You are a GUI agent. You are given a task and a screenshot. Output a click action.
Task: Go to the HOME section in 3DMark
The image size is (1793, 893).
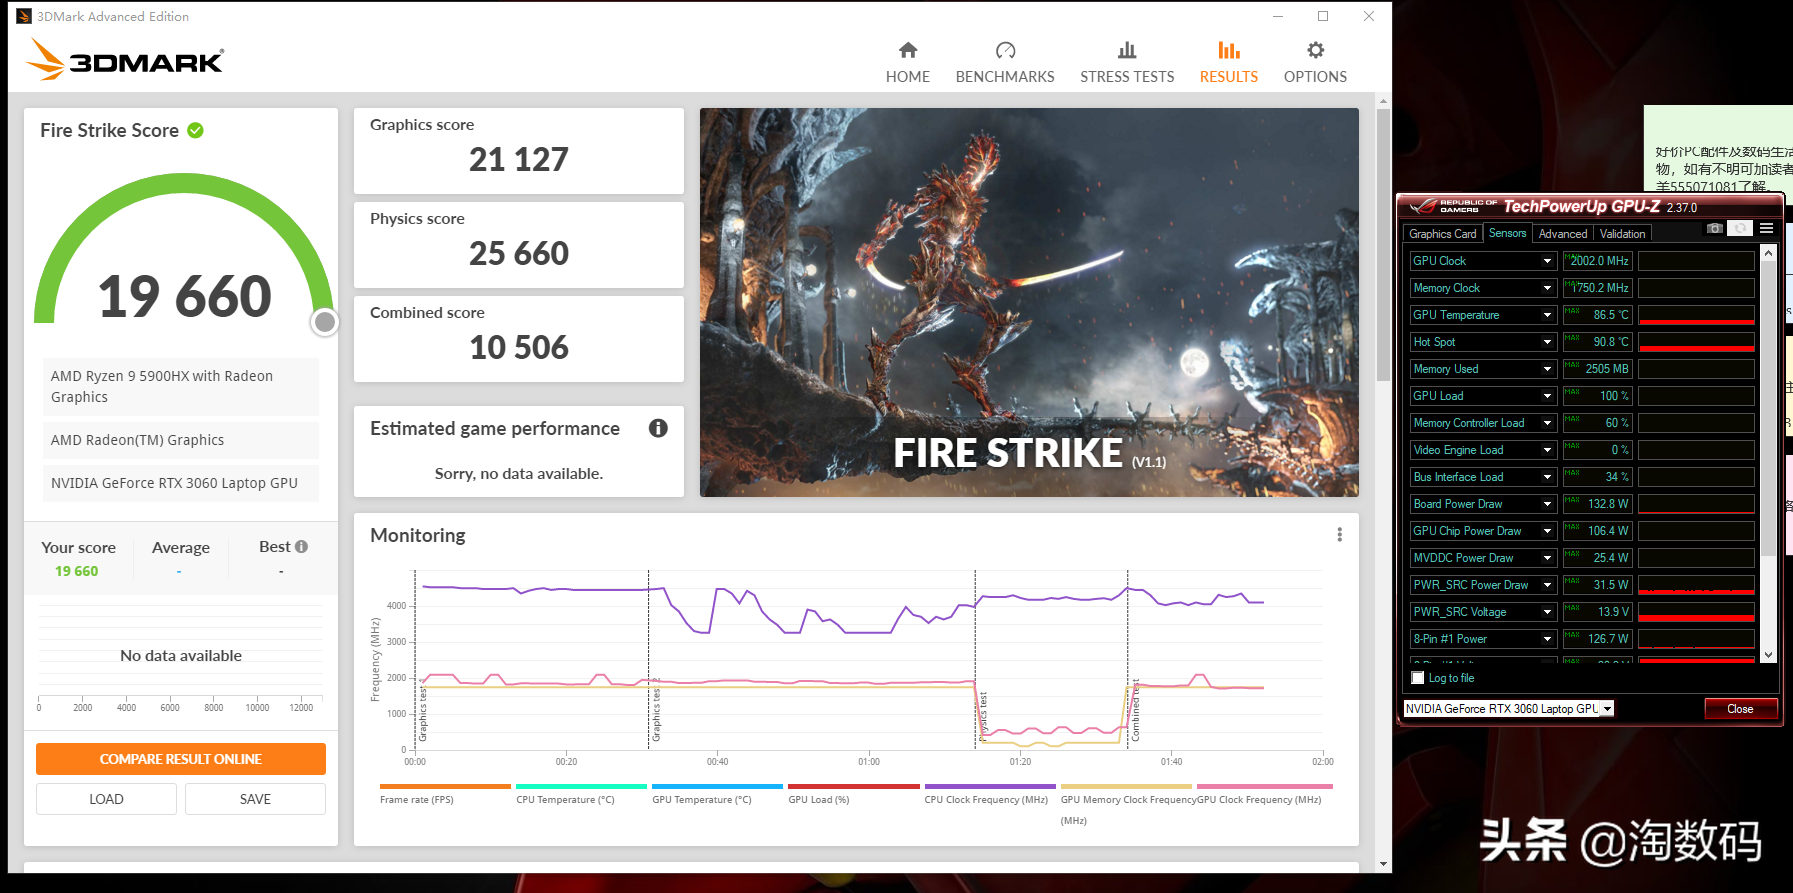907,62
